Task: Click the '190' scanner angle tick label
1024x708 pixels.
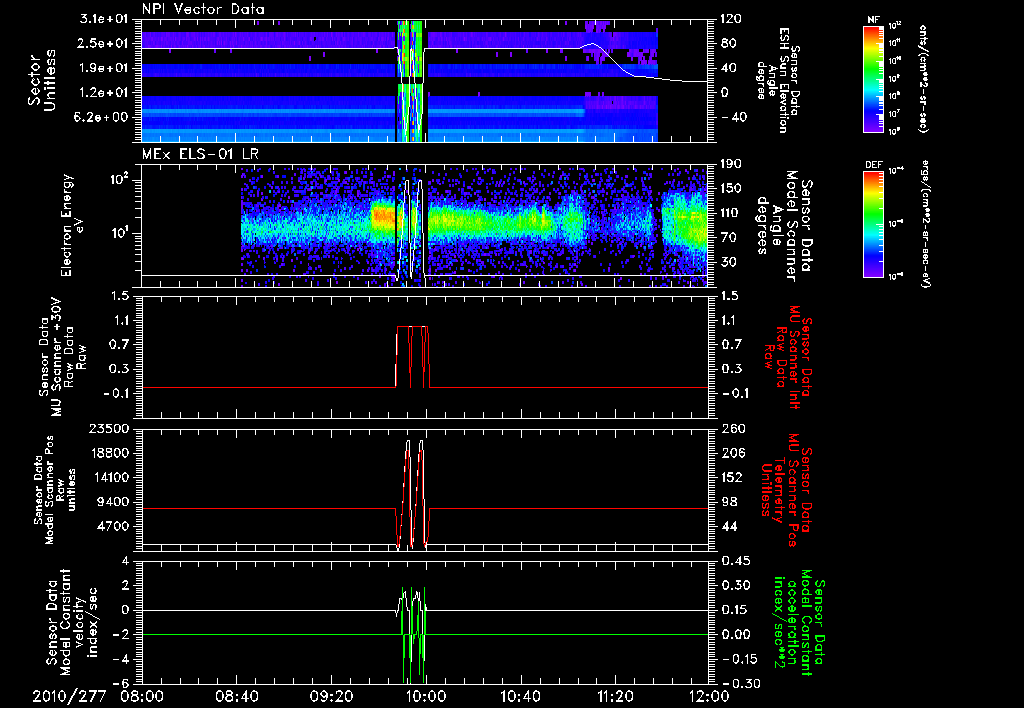Action: coord(731,165)
